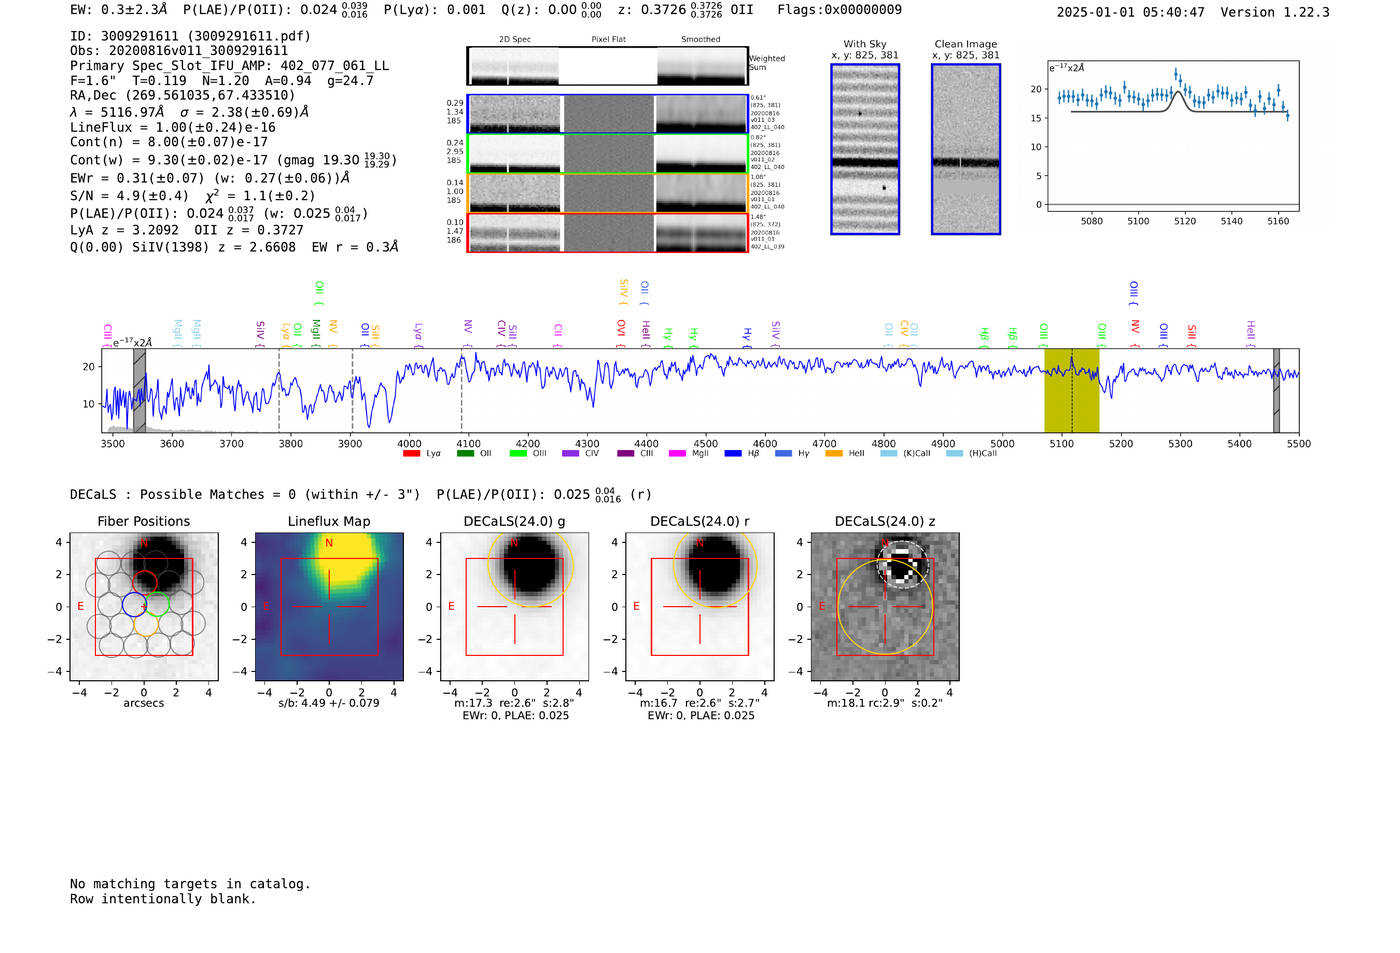This screenshot has width=1400, height=953.
Task: Click the (H)CaII legend swatch
Action: coord(954,454)
